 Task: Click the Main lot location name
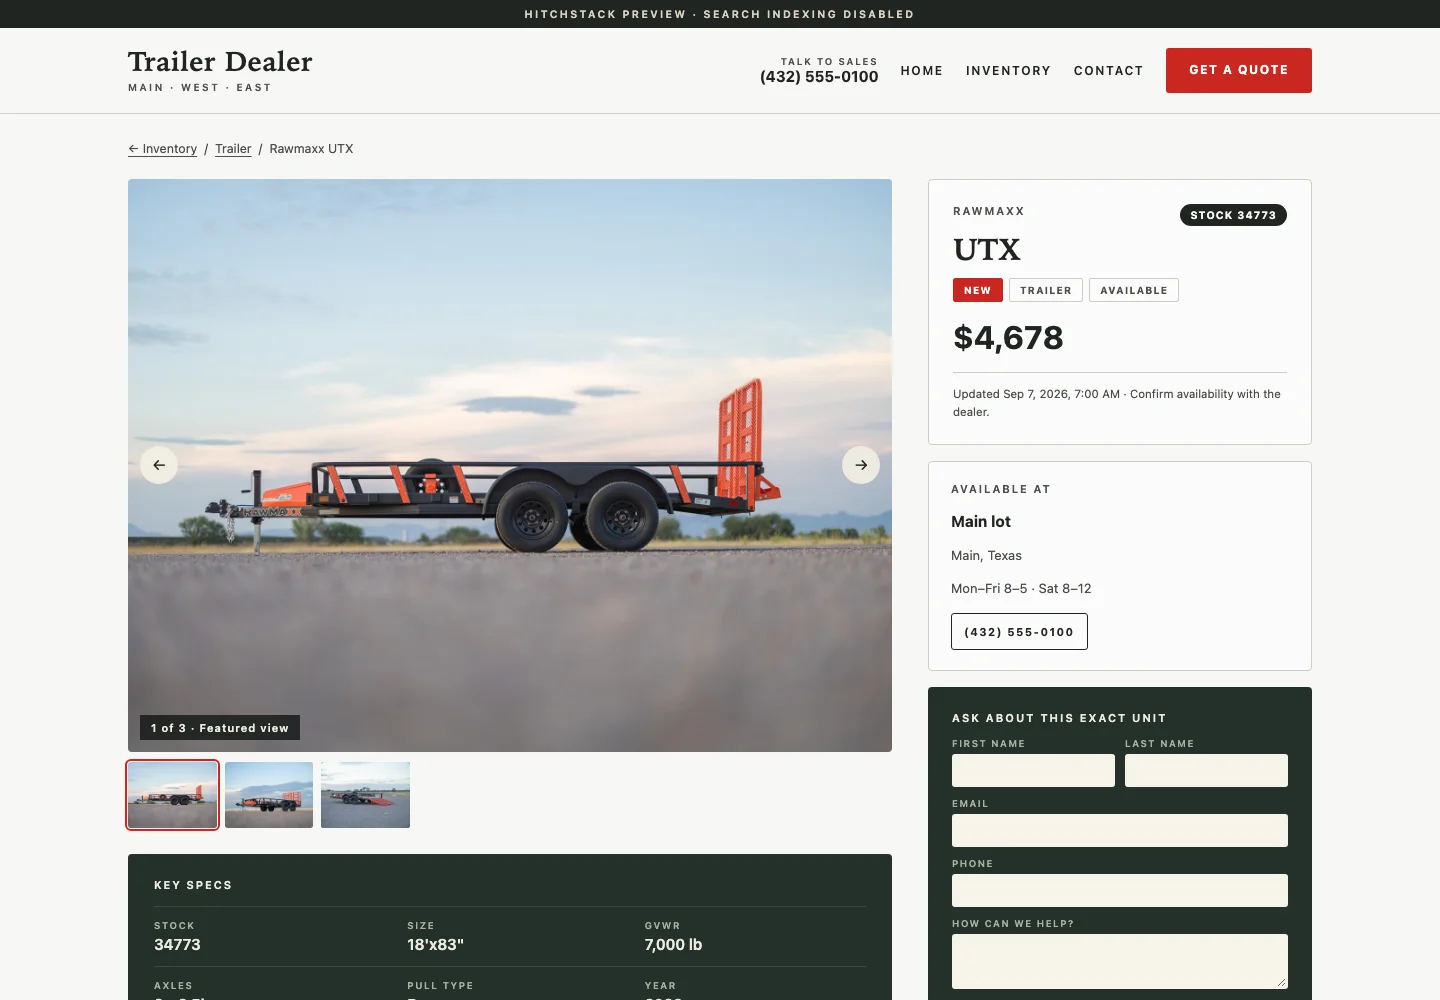click(x=981, y=522)
